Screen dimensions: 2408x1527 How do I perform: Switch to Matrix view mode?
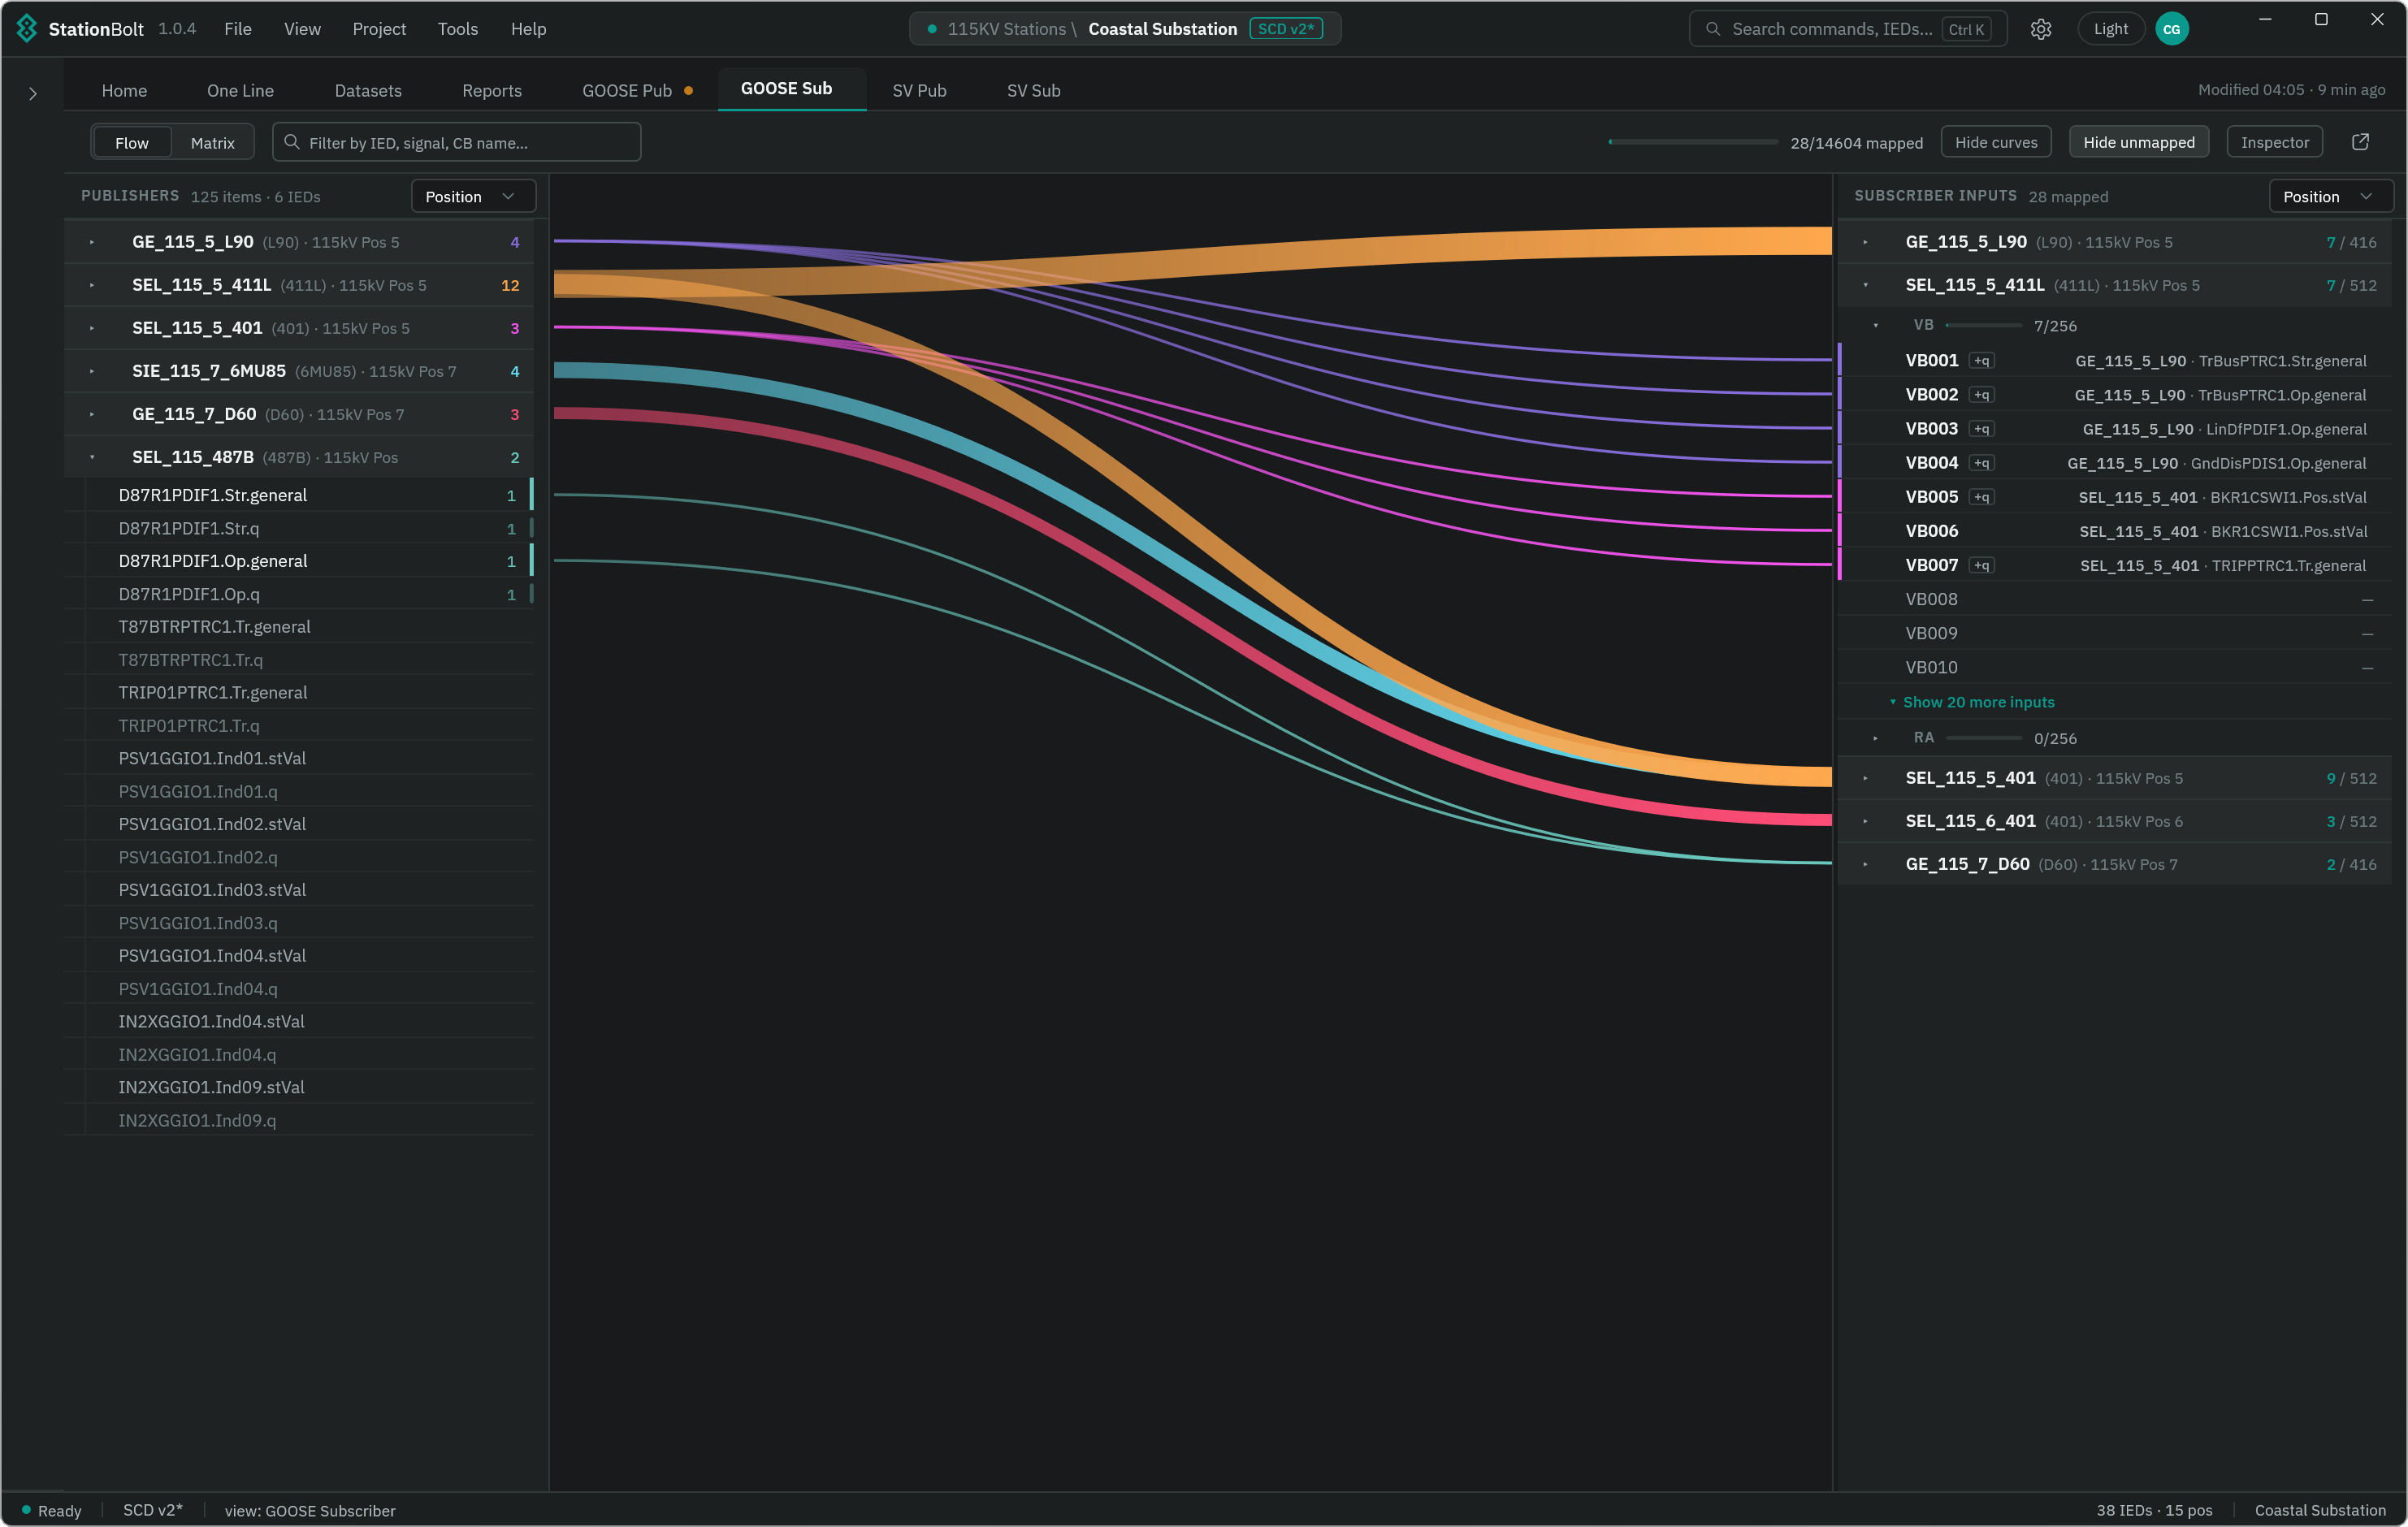tap(212, 143)
